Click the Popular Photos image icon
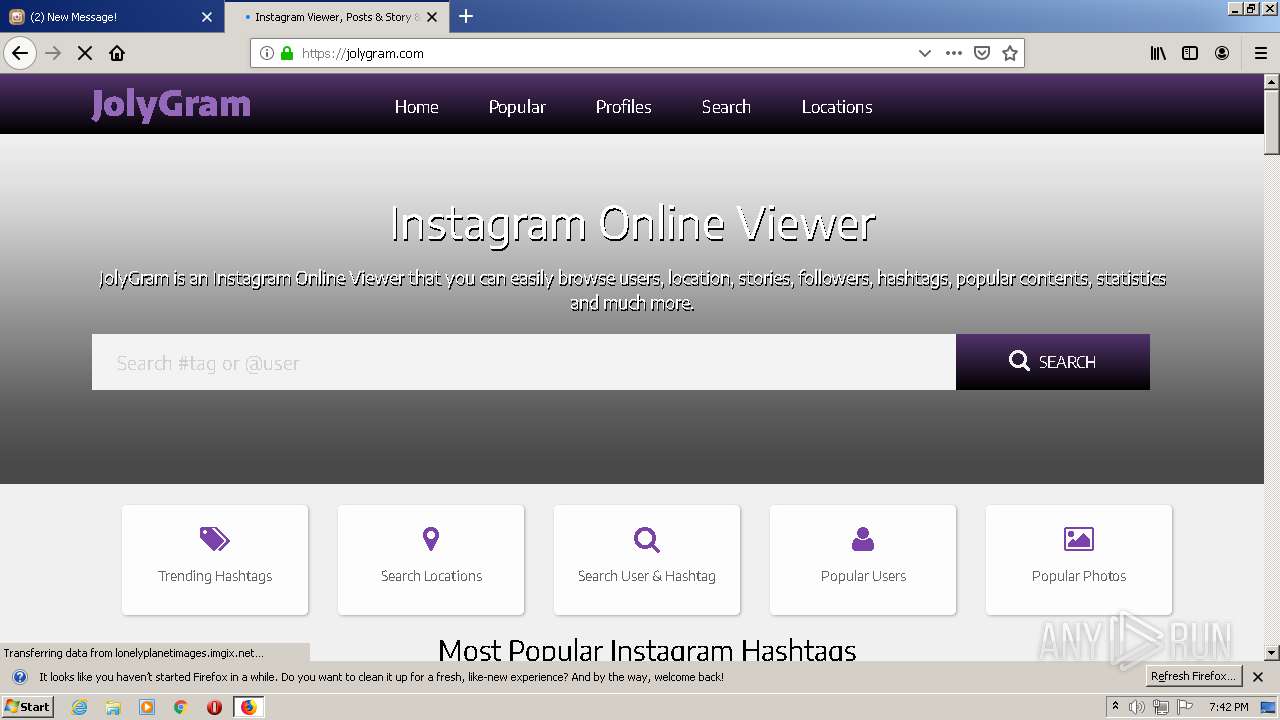The height and width of the screenshot is (720, 1280). (1078, 540)
